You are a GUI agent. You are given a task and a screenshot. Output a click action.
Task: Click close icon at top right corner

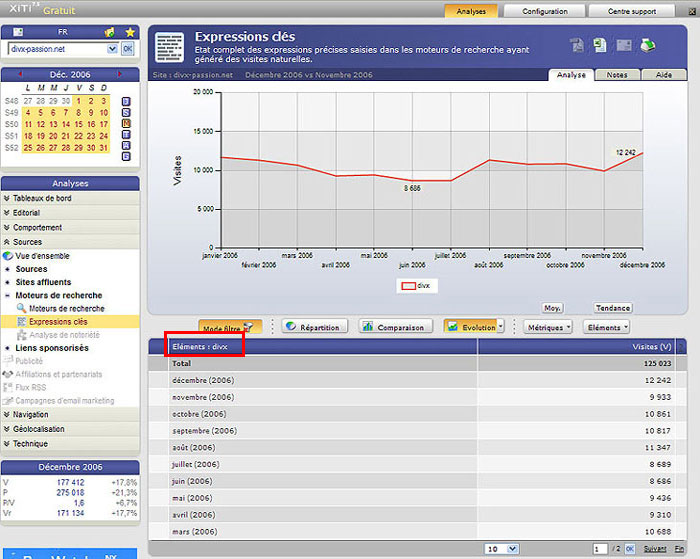point(693,12)
